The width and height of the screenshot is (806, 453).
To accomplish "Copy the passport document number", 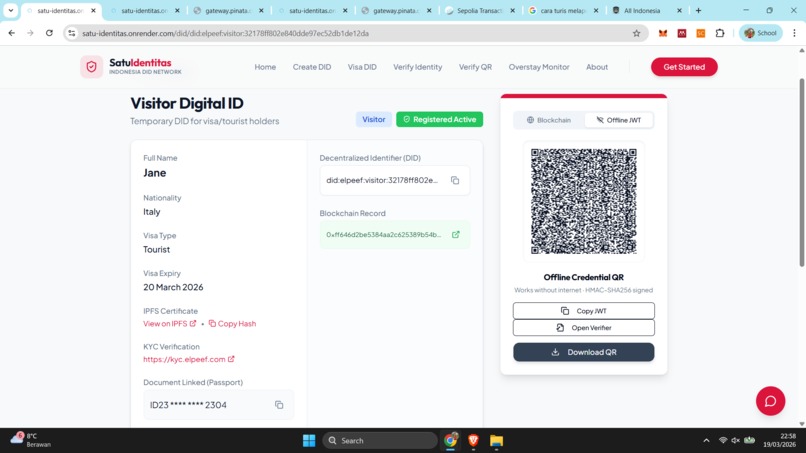I will (279, 405).
